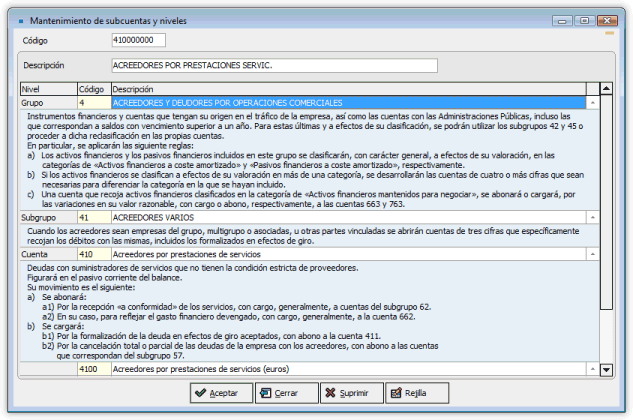Select the Grupo code cell showing 4
The width and height of the screenshot is (633, 420).
(x=93, y=102)
